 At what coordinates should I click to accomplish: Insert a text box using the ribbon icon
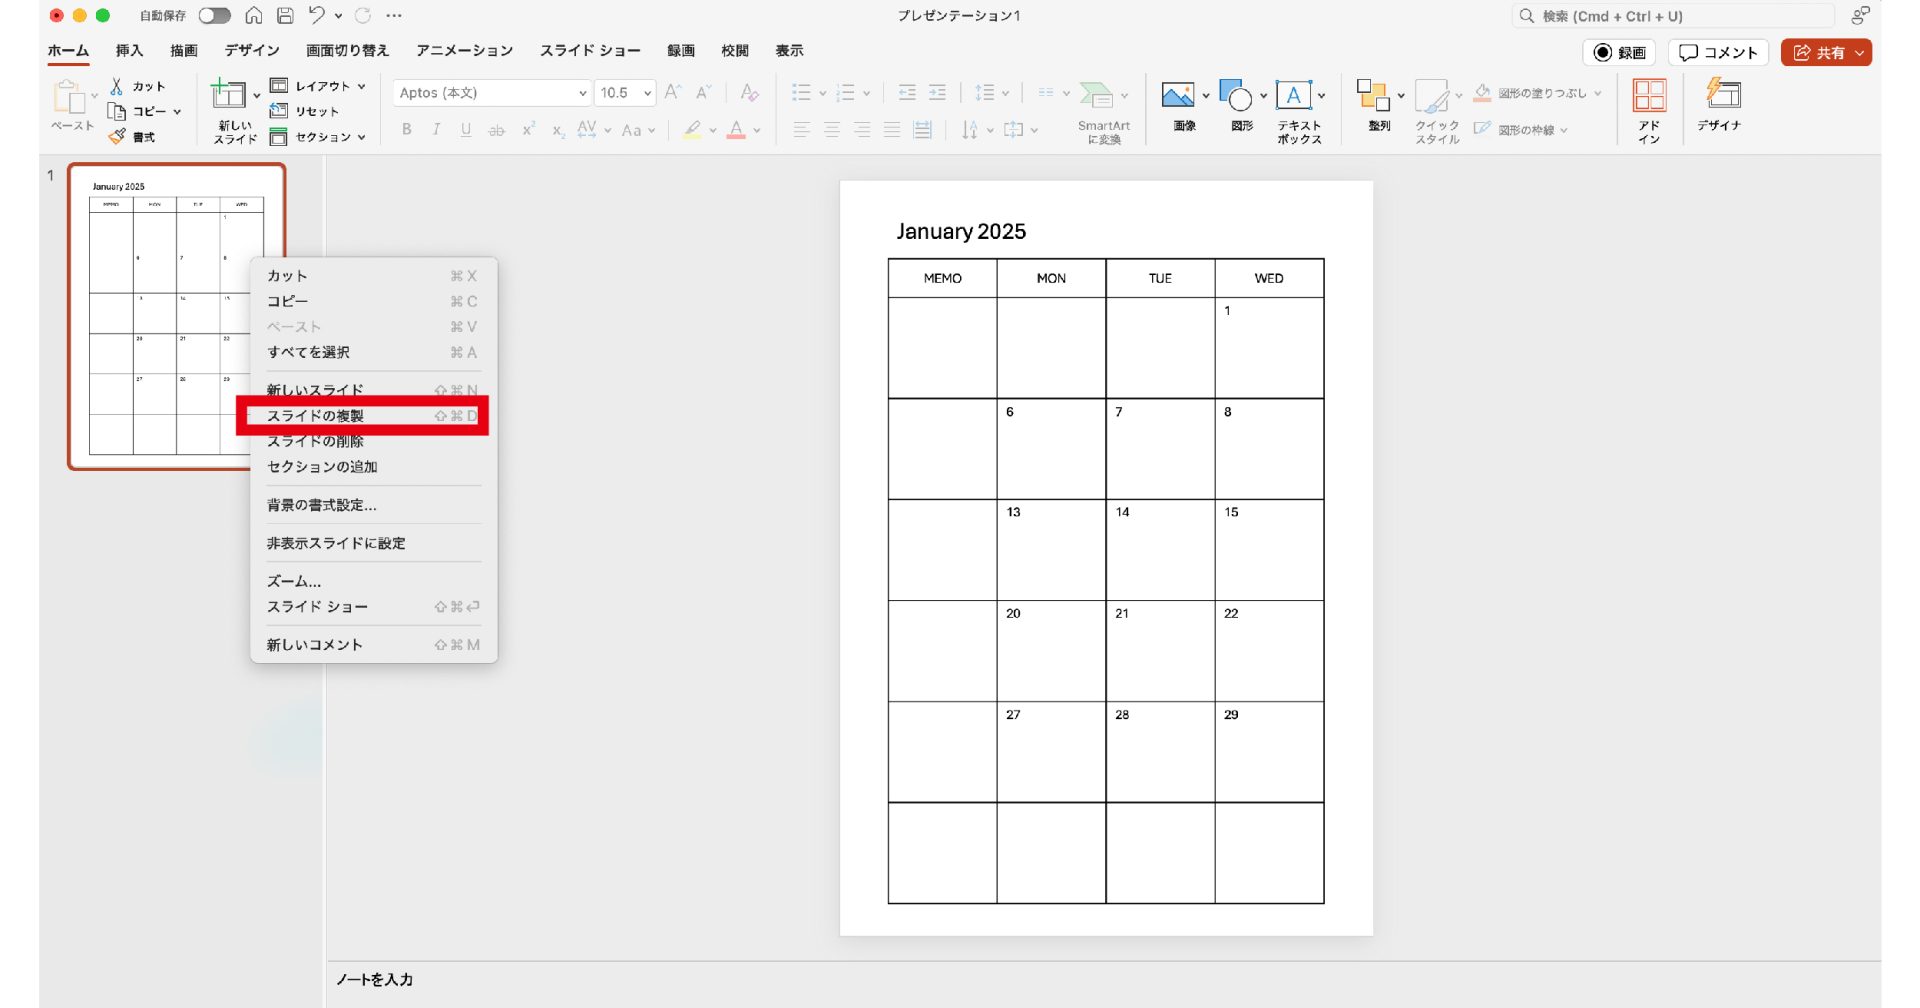(x=1293, y=96)
